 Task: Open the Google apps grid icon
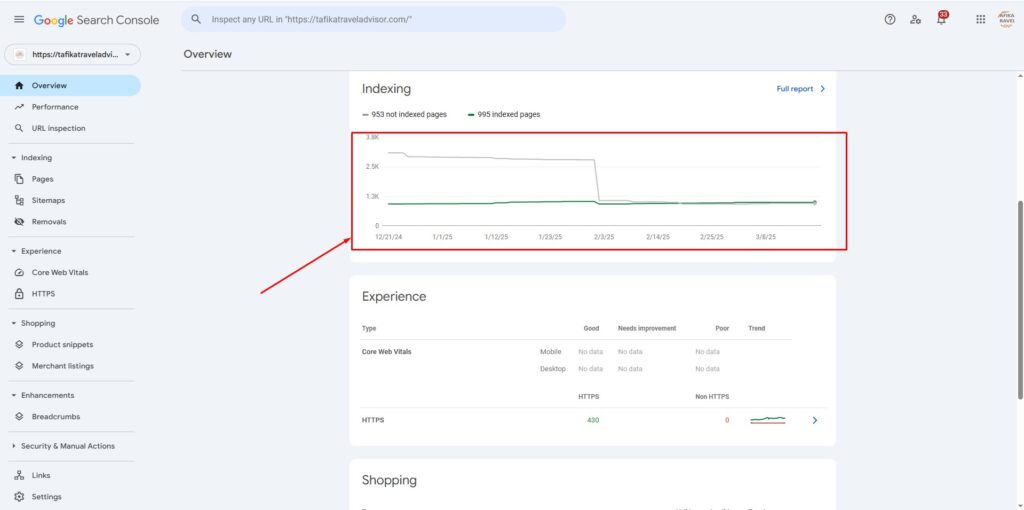[x=980, y=20]
